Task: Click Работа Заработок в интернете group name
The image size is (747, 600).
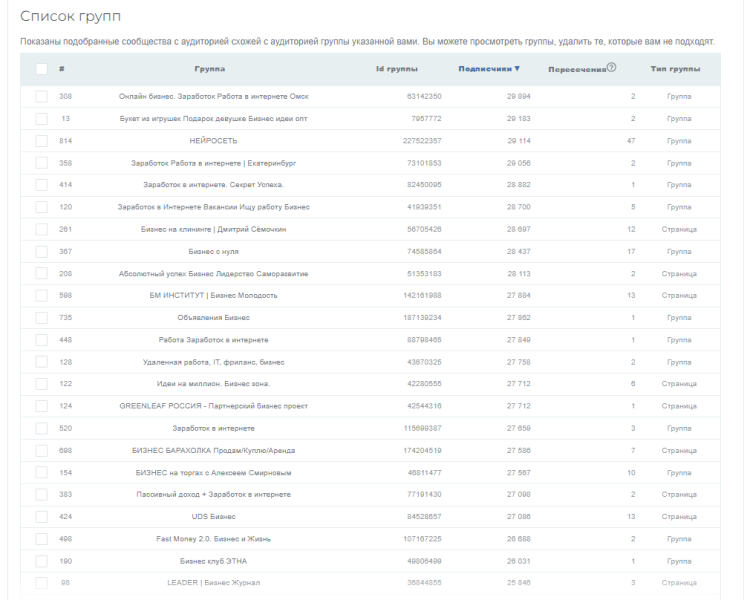Action: click(213, 340)
